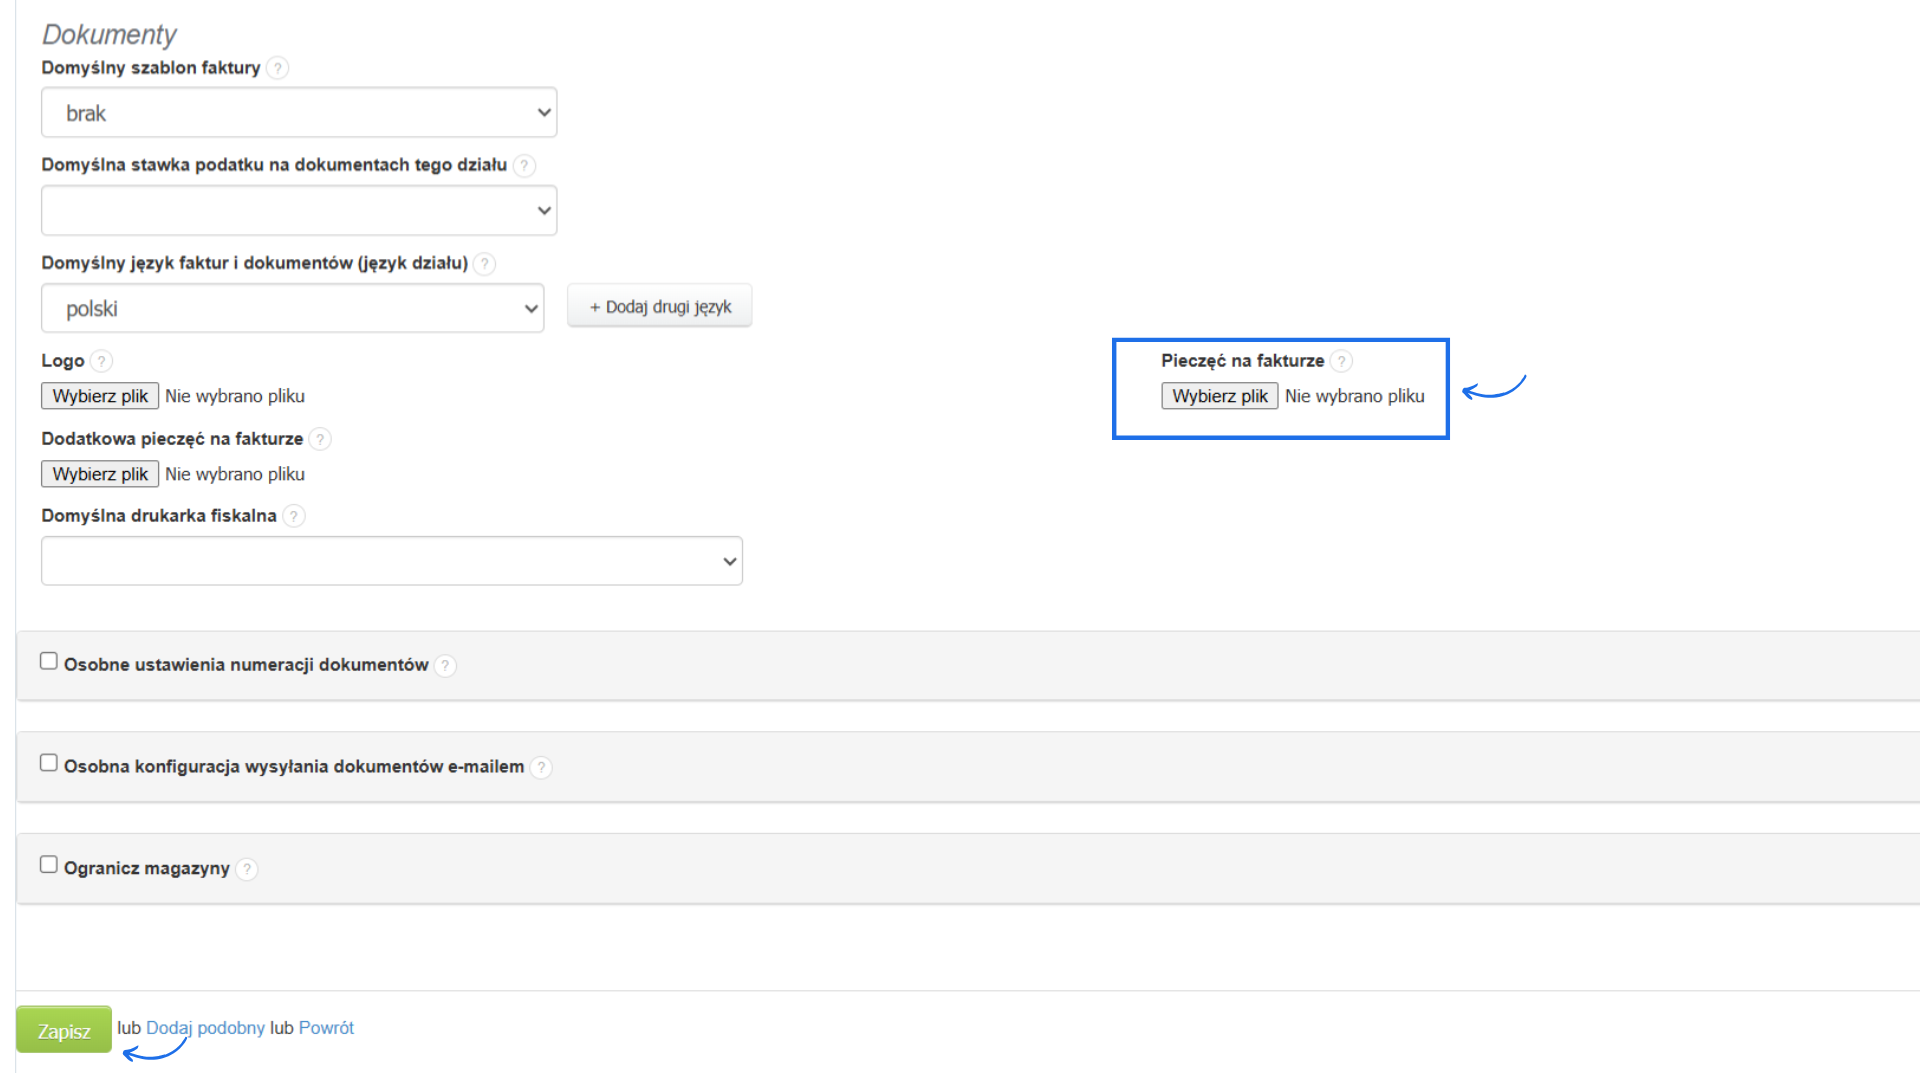Image resolution: width=1920 pixels, height=1080 pixels.
Task: Check the Ogranicz magazyny option
Action: tap(49, 865)
